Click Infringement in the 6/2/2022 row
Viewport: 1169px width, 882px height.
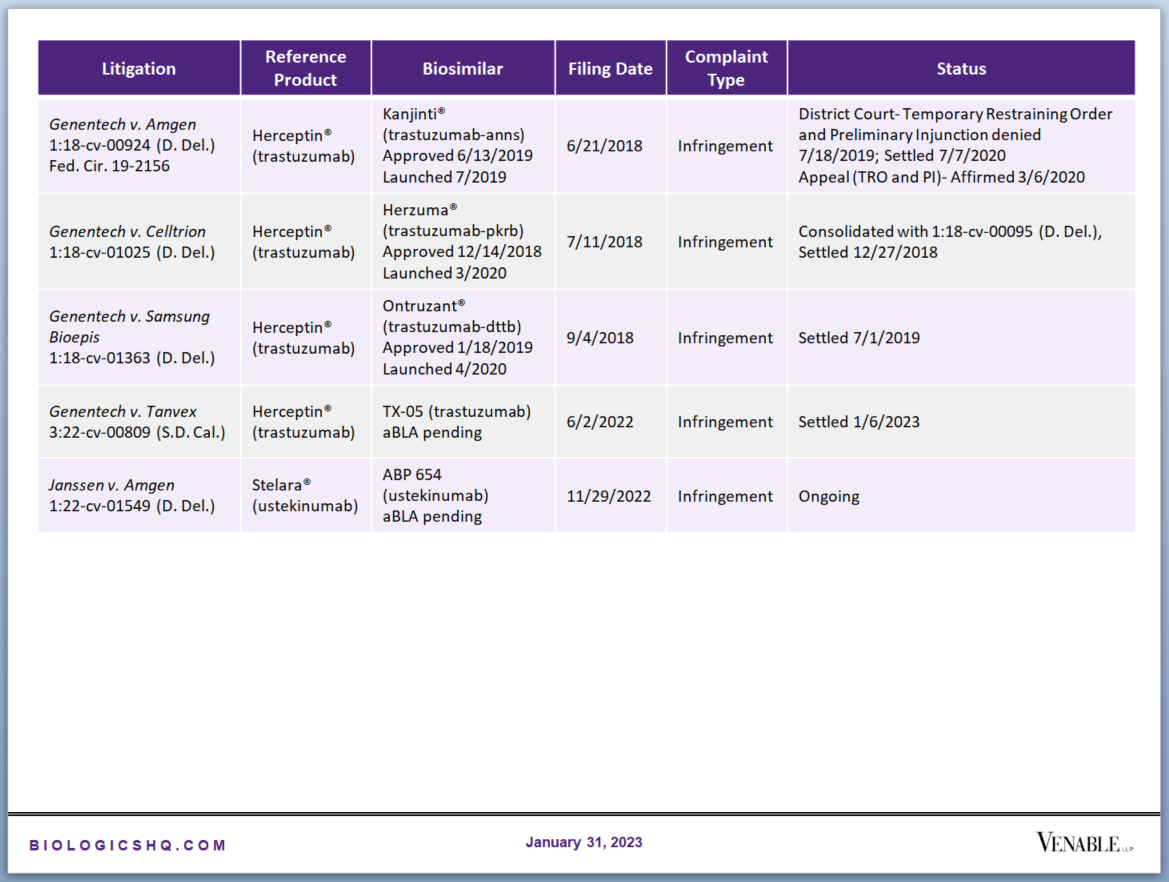coord(726,421)
